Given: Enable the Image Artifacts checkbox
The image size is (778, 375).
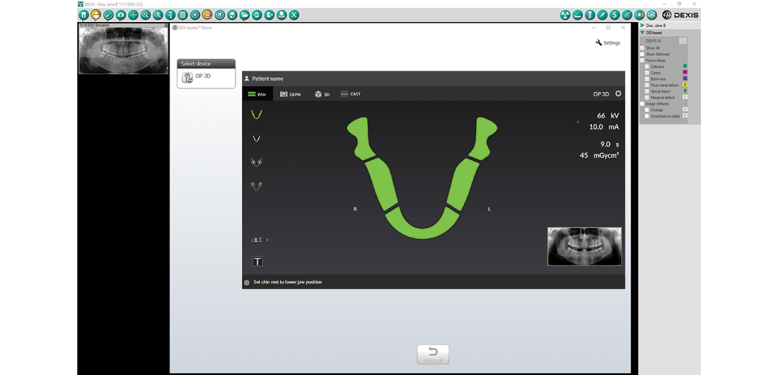Looking at the screenshot, I should (x=642, y=104).
